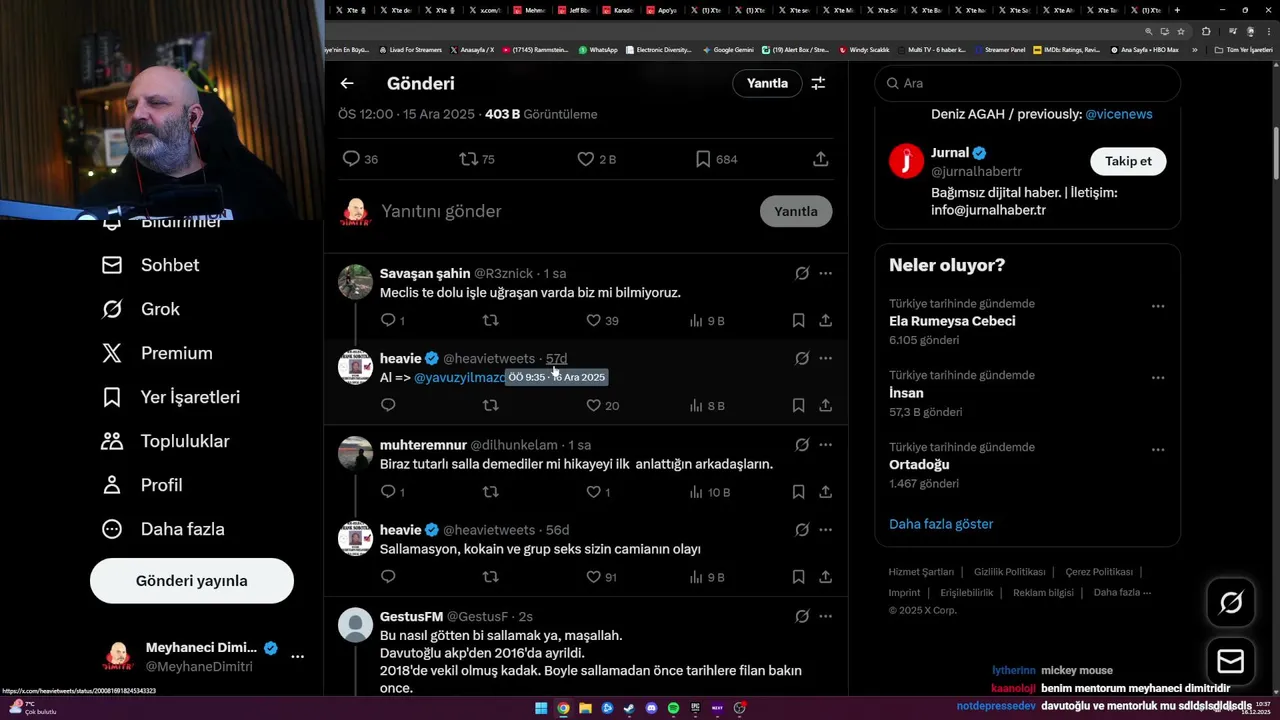
Task: Open more options on heavie 56d reply
Action: tap(826, 530)
